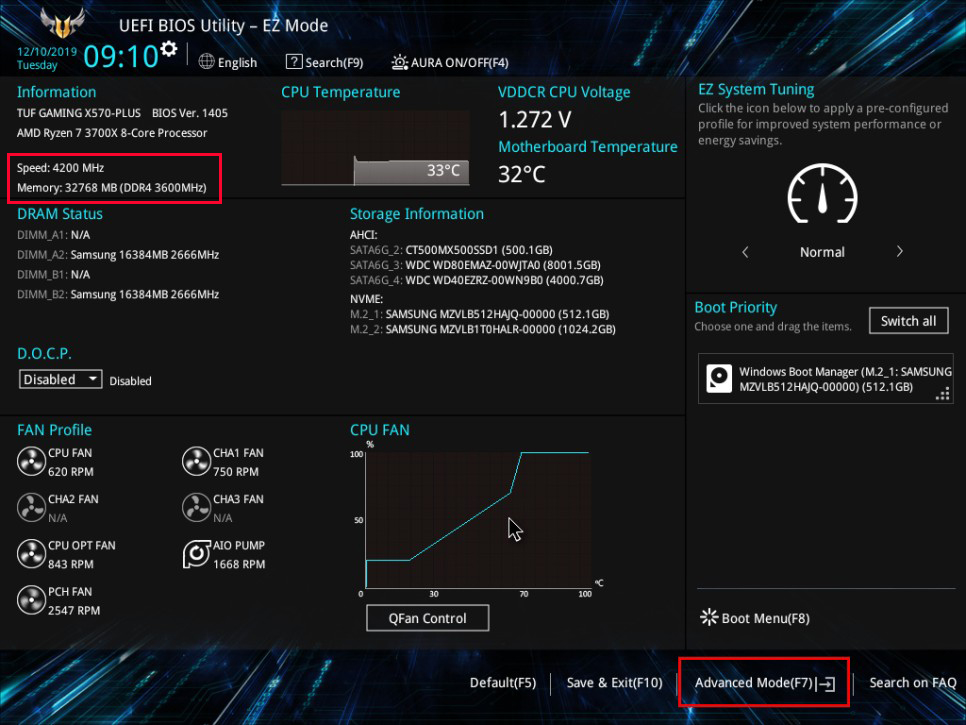Click TUF GAMING X570-PLUS model text
Viewport: 966px width, 725px height.
point(78,113)
